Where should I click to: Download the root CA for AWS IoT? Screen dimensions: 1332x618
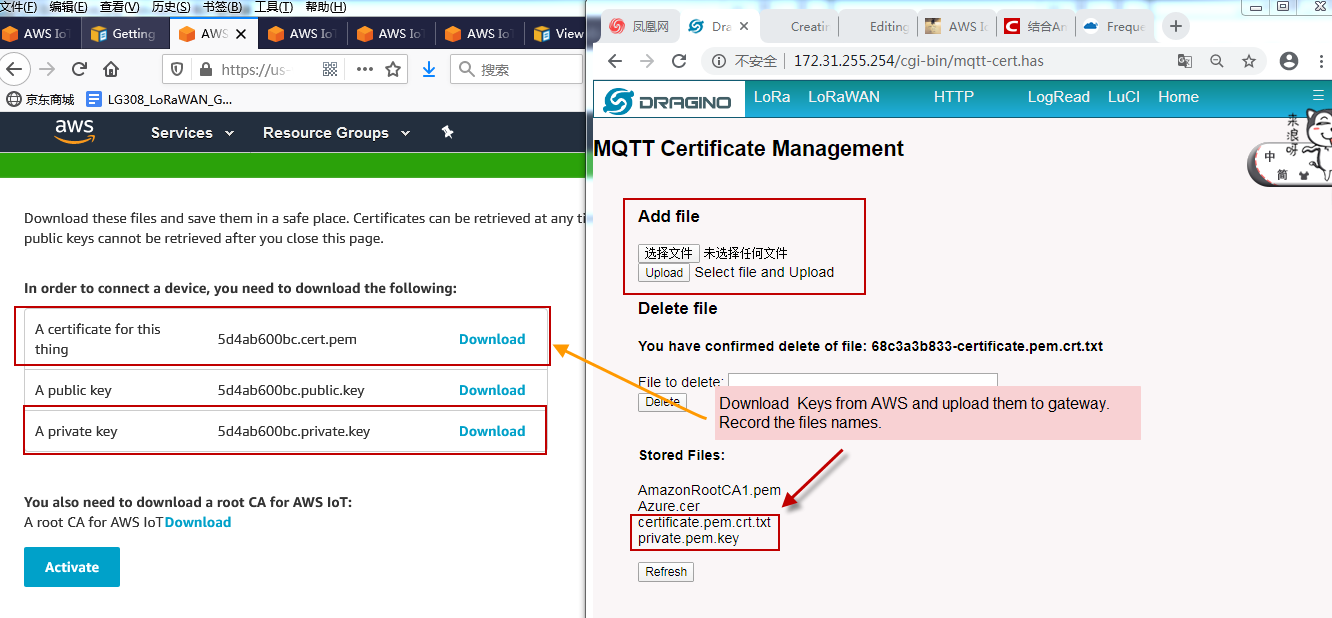pyautogui.click(x=198, y=522)
